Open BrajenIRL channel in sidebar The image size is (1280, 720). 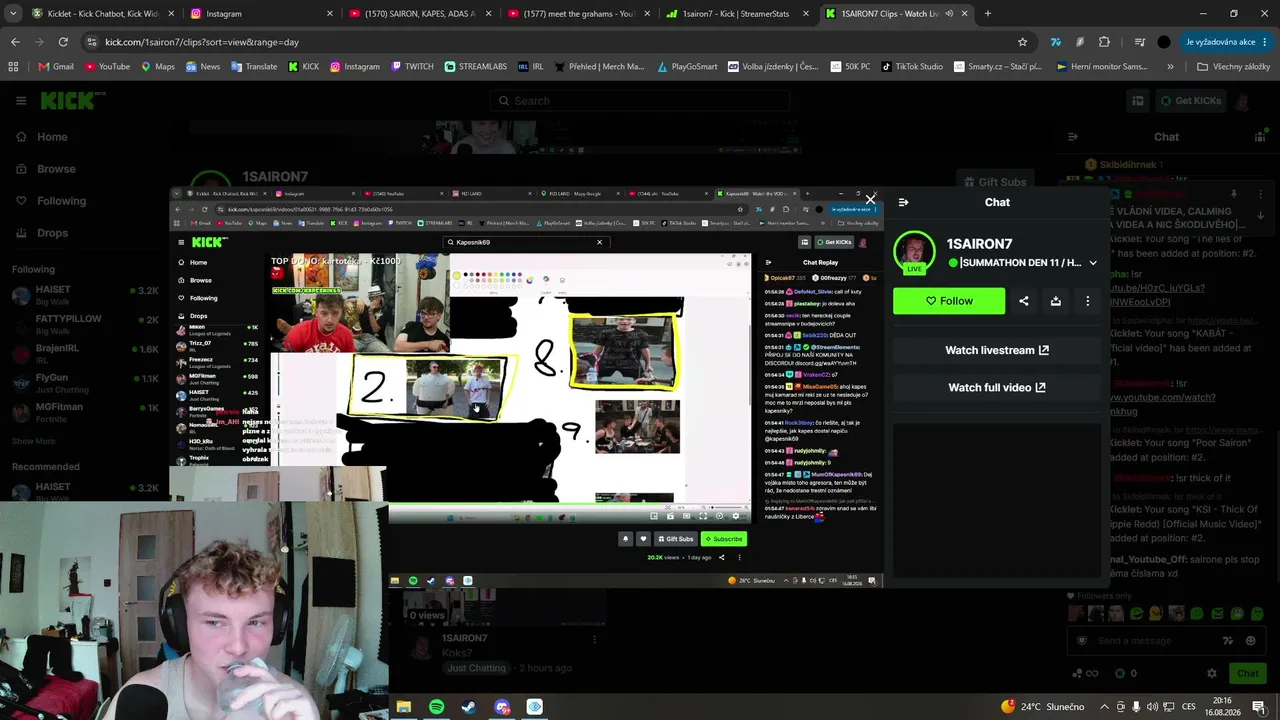[85, 354]
